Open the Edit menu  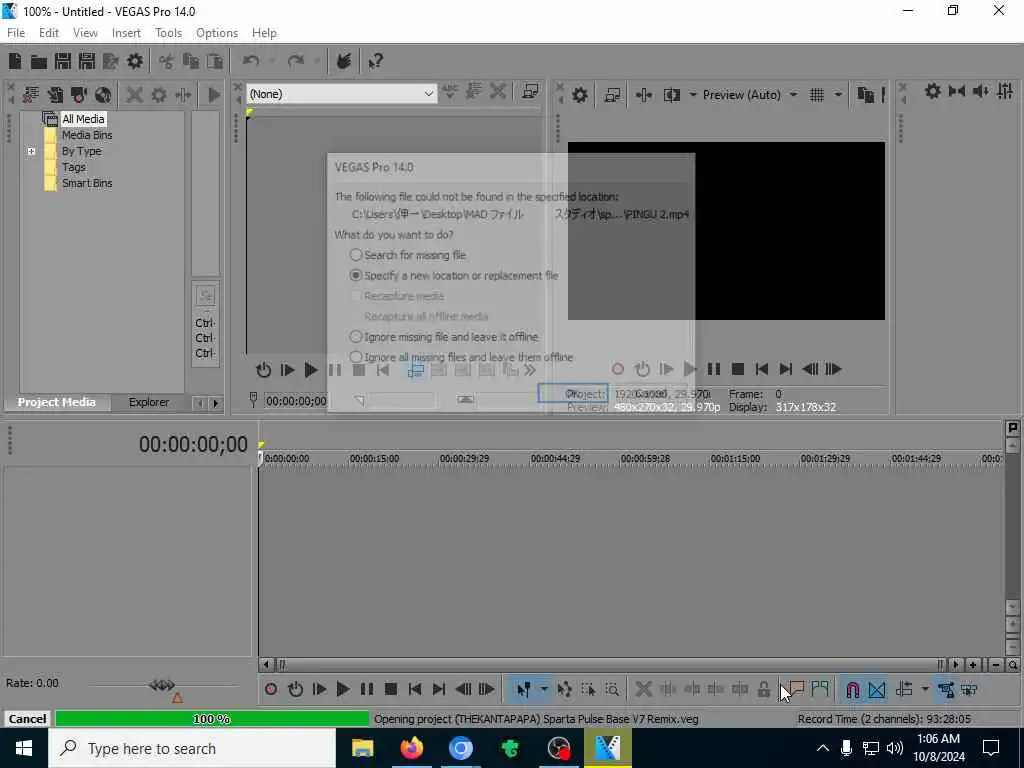click(49, 33)
